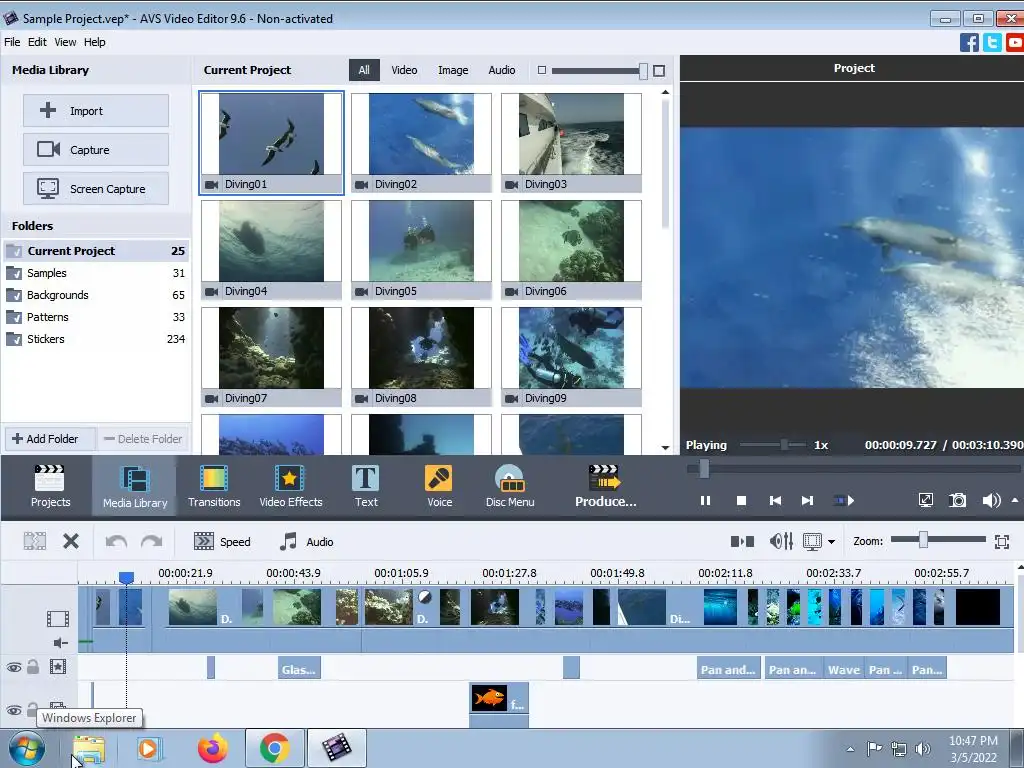The height and width of the screenshot is (768, 1024).
Task: Open the Speed tool
Action: click(222, 541)
